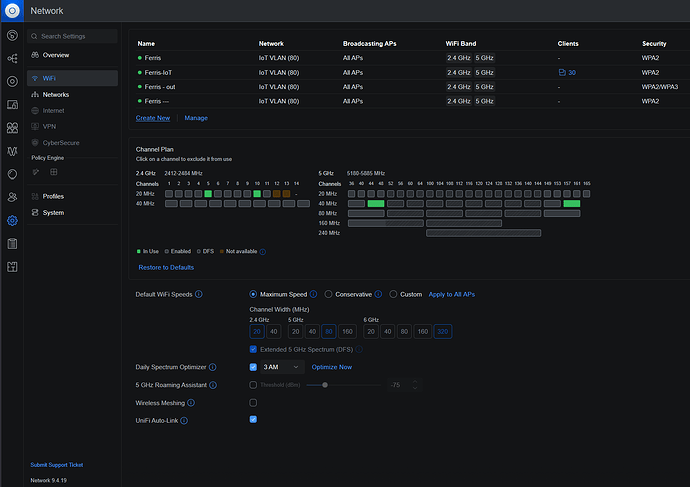Open the Networks settings menu item
The width and height of the screenshot is (690, 487).
(x=55, y=94)
